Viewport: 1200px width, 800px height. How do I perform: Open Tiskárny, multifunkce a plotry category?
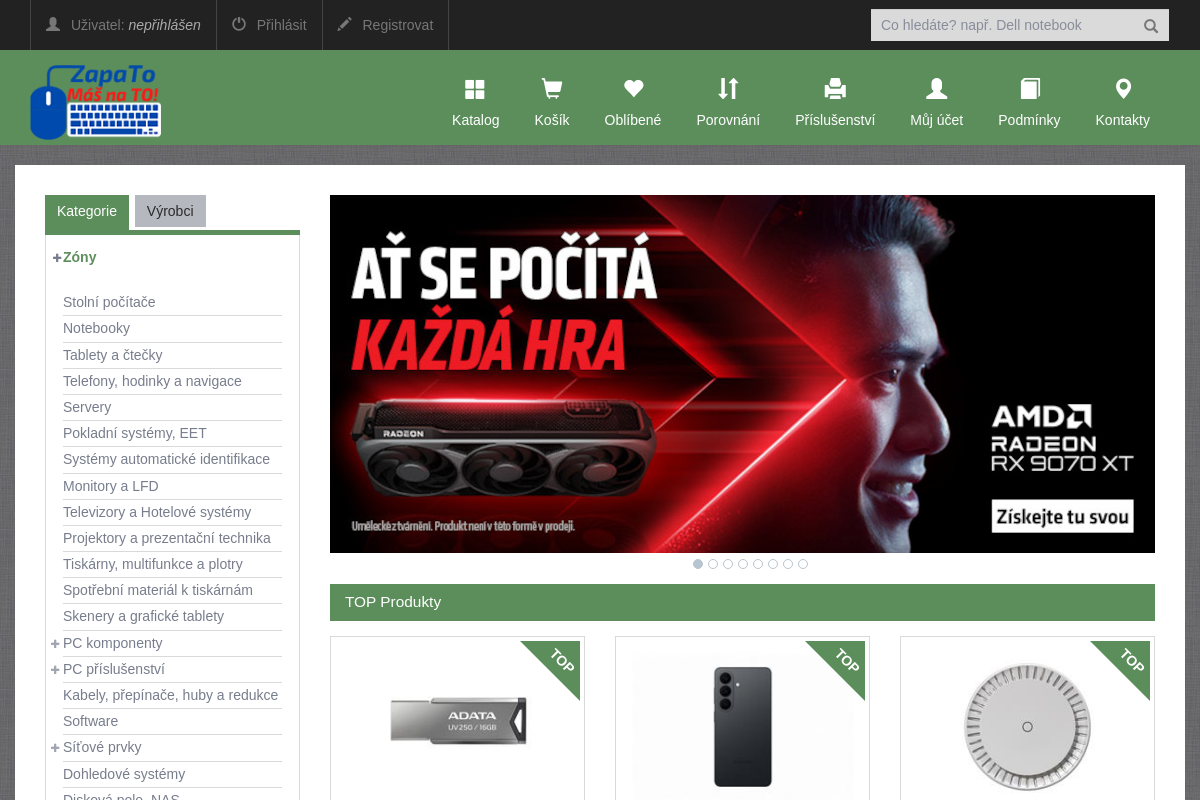point(153,564)
